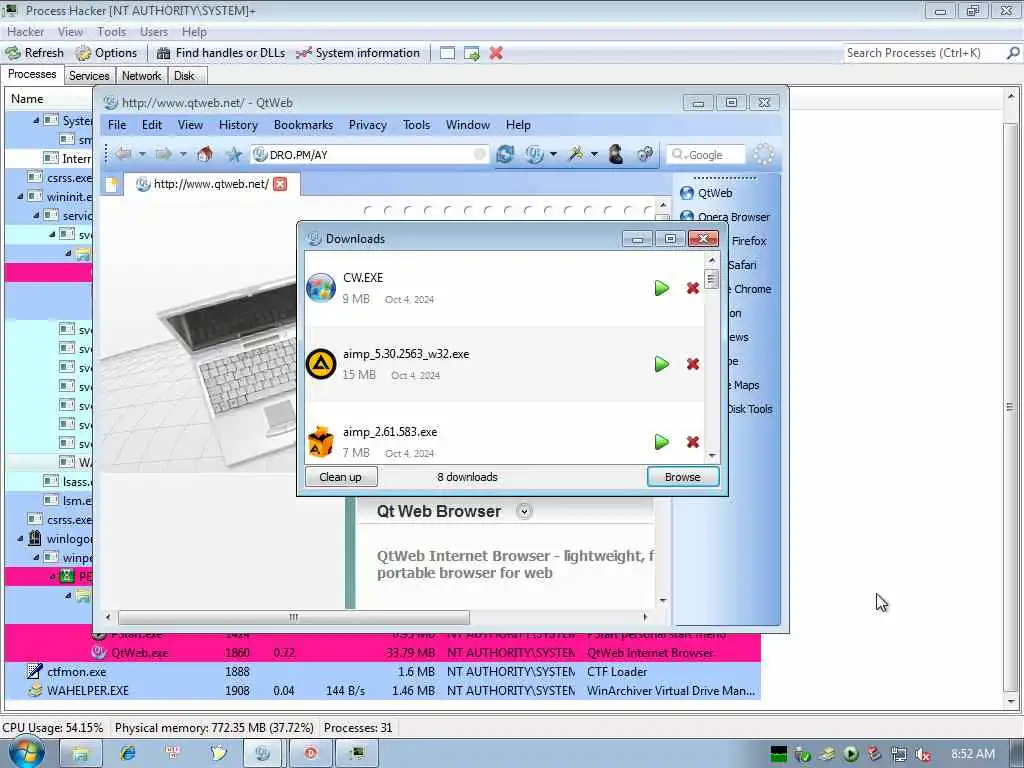Click the Downloads list scrollbar thumb
This screenshot has height=768, width=1024.
click(x=712, y=281)
